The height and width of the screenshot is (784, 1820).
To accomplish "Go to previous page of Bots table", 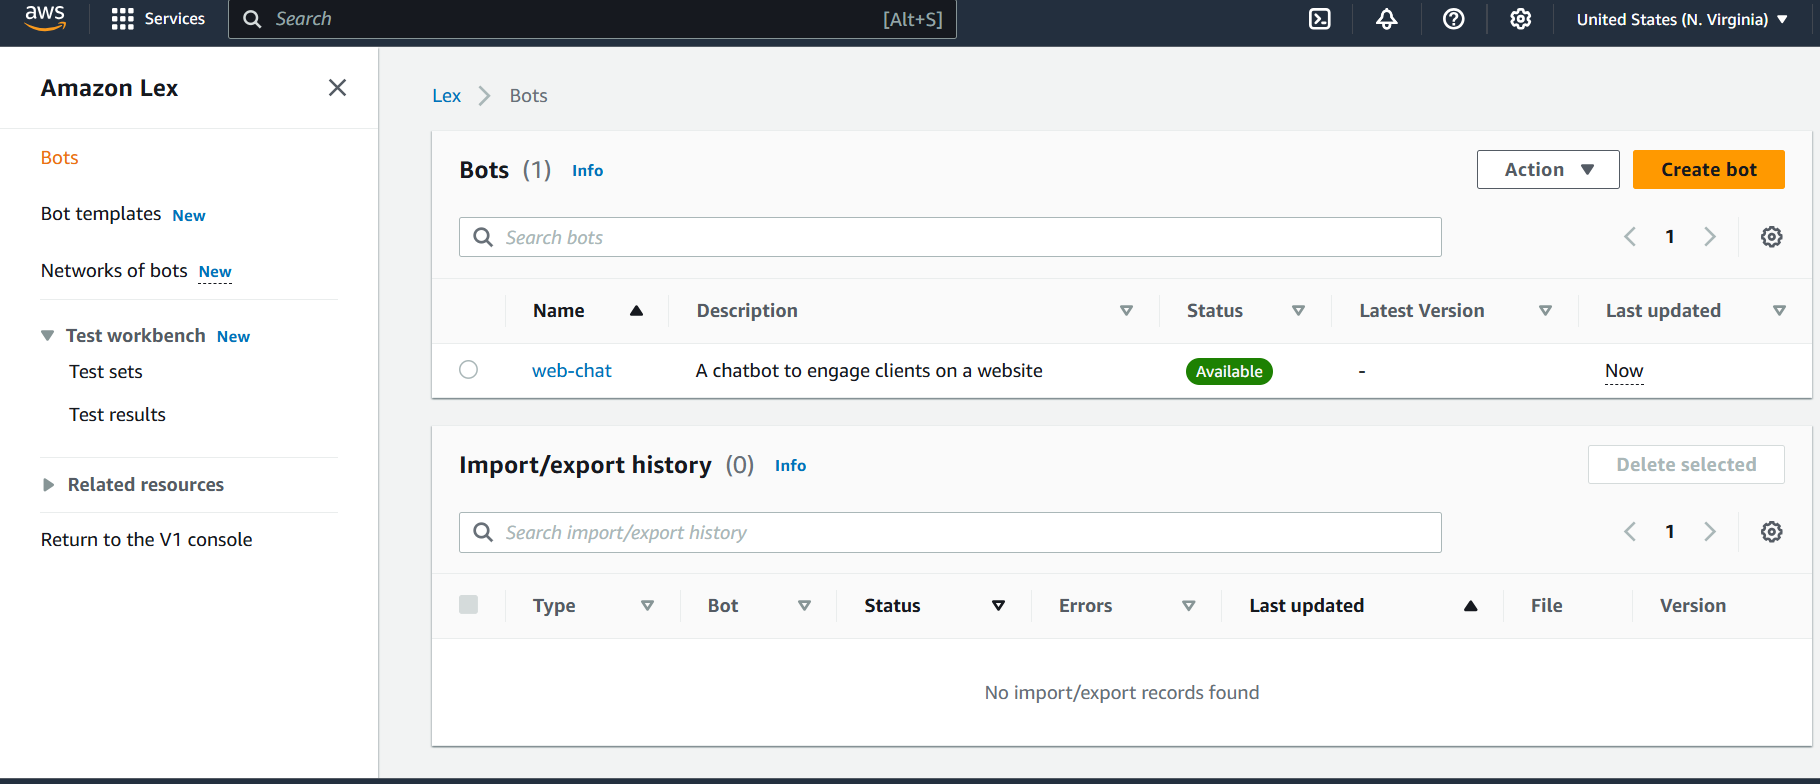I will pos(1630,237).
